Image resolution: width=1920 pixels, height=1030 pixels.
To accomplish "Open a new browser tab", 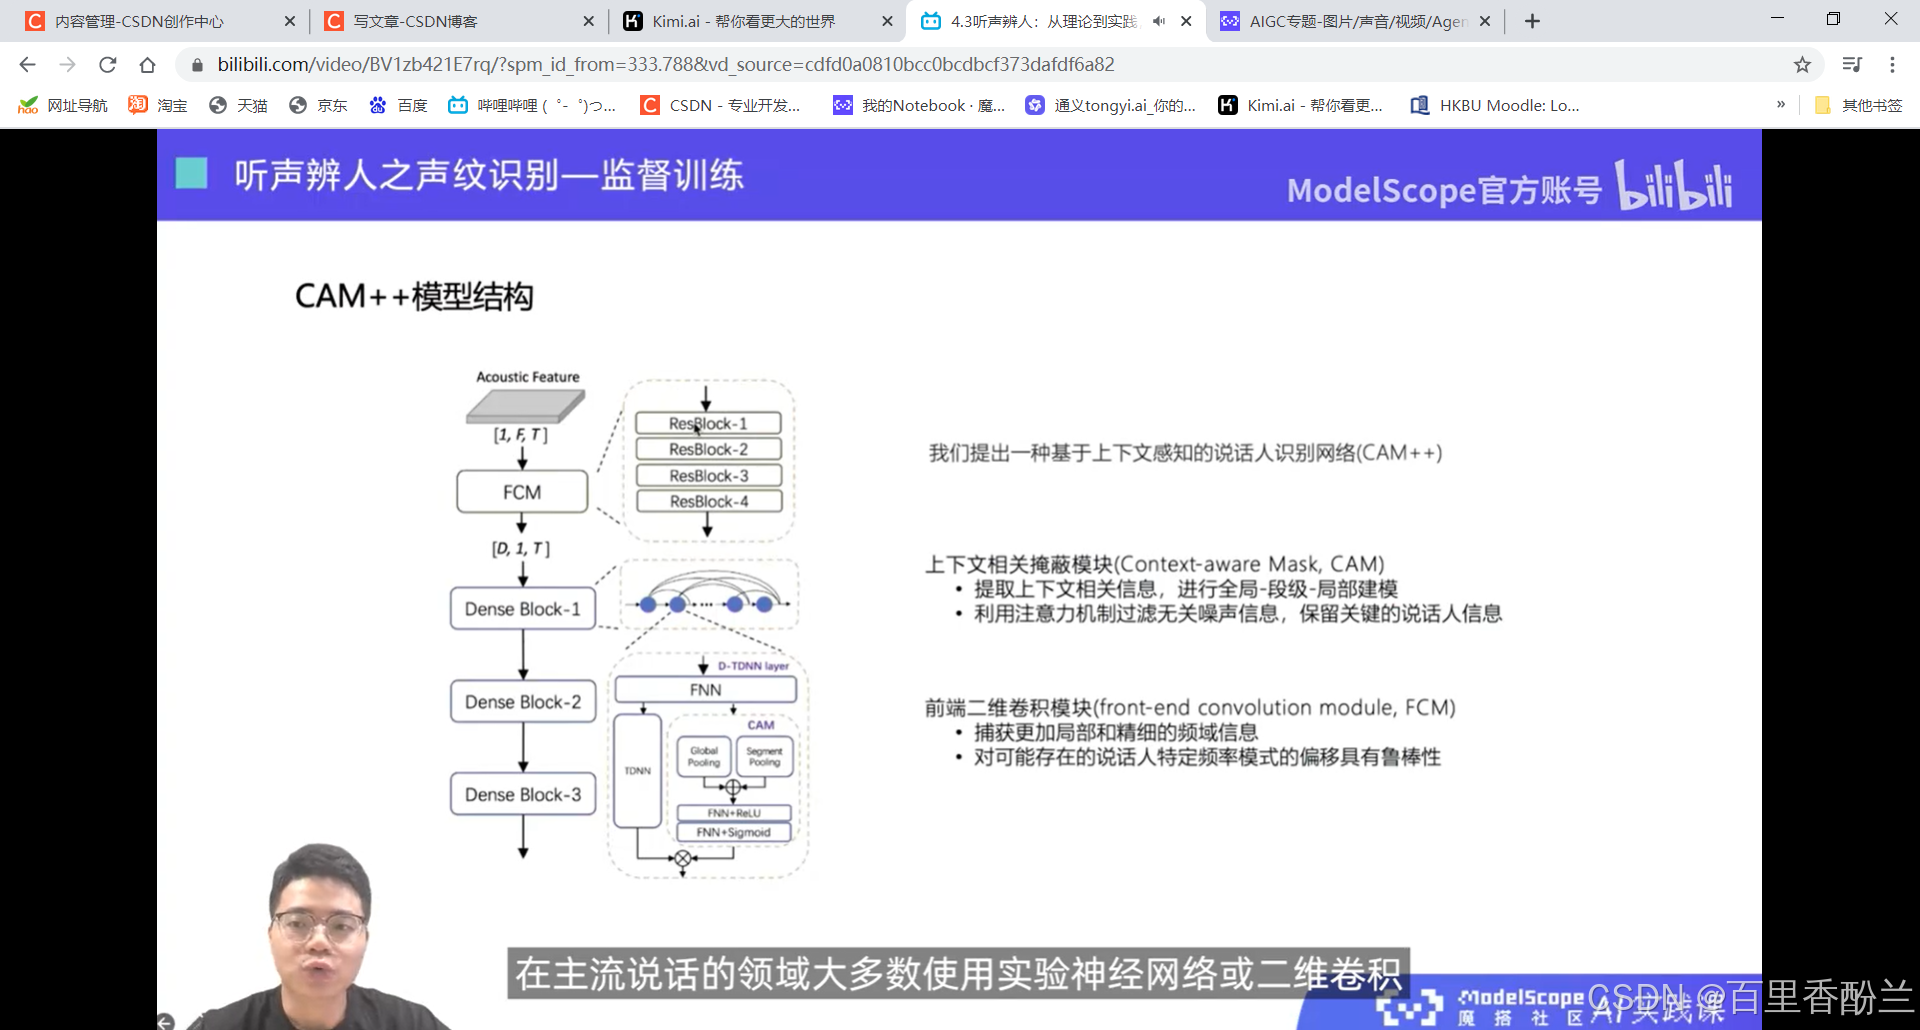I will [x=1532, y=21].
